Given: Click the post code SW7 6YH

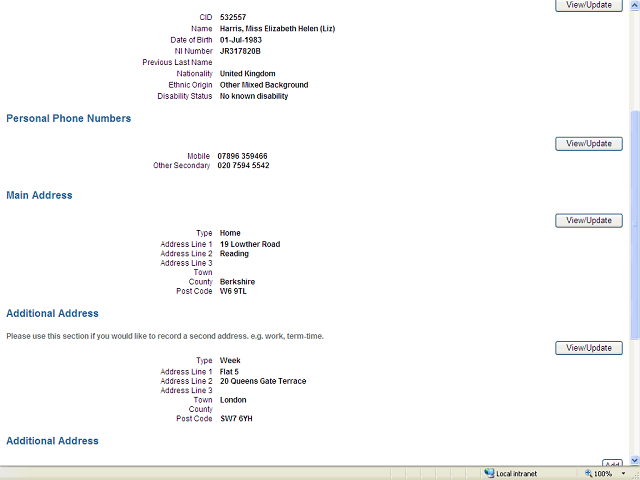Looking at the screenshot, I should tap(236, 419).
